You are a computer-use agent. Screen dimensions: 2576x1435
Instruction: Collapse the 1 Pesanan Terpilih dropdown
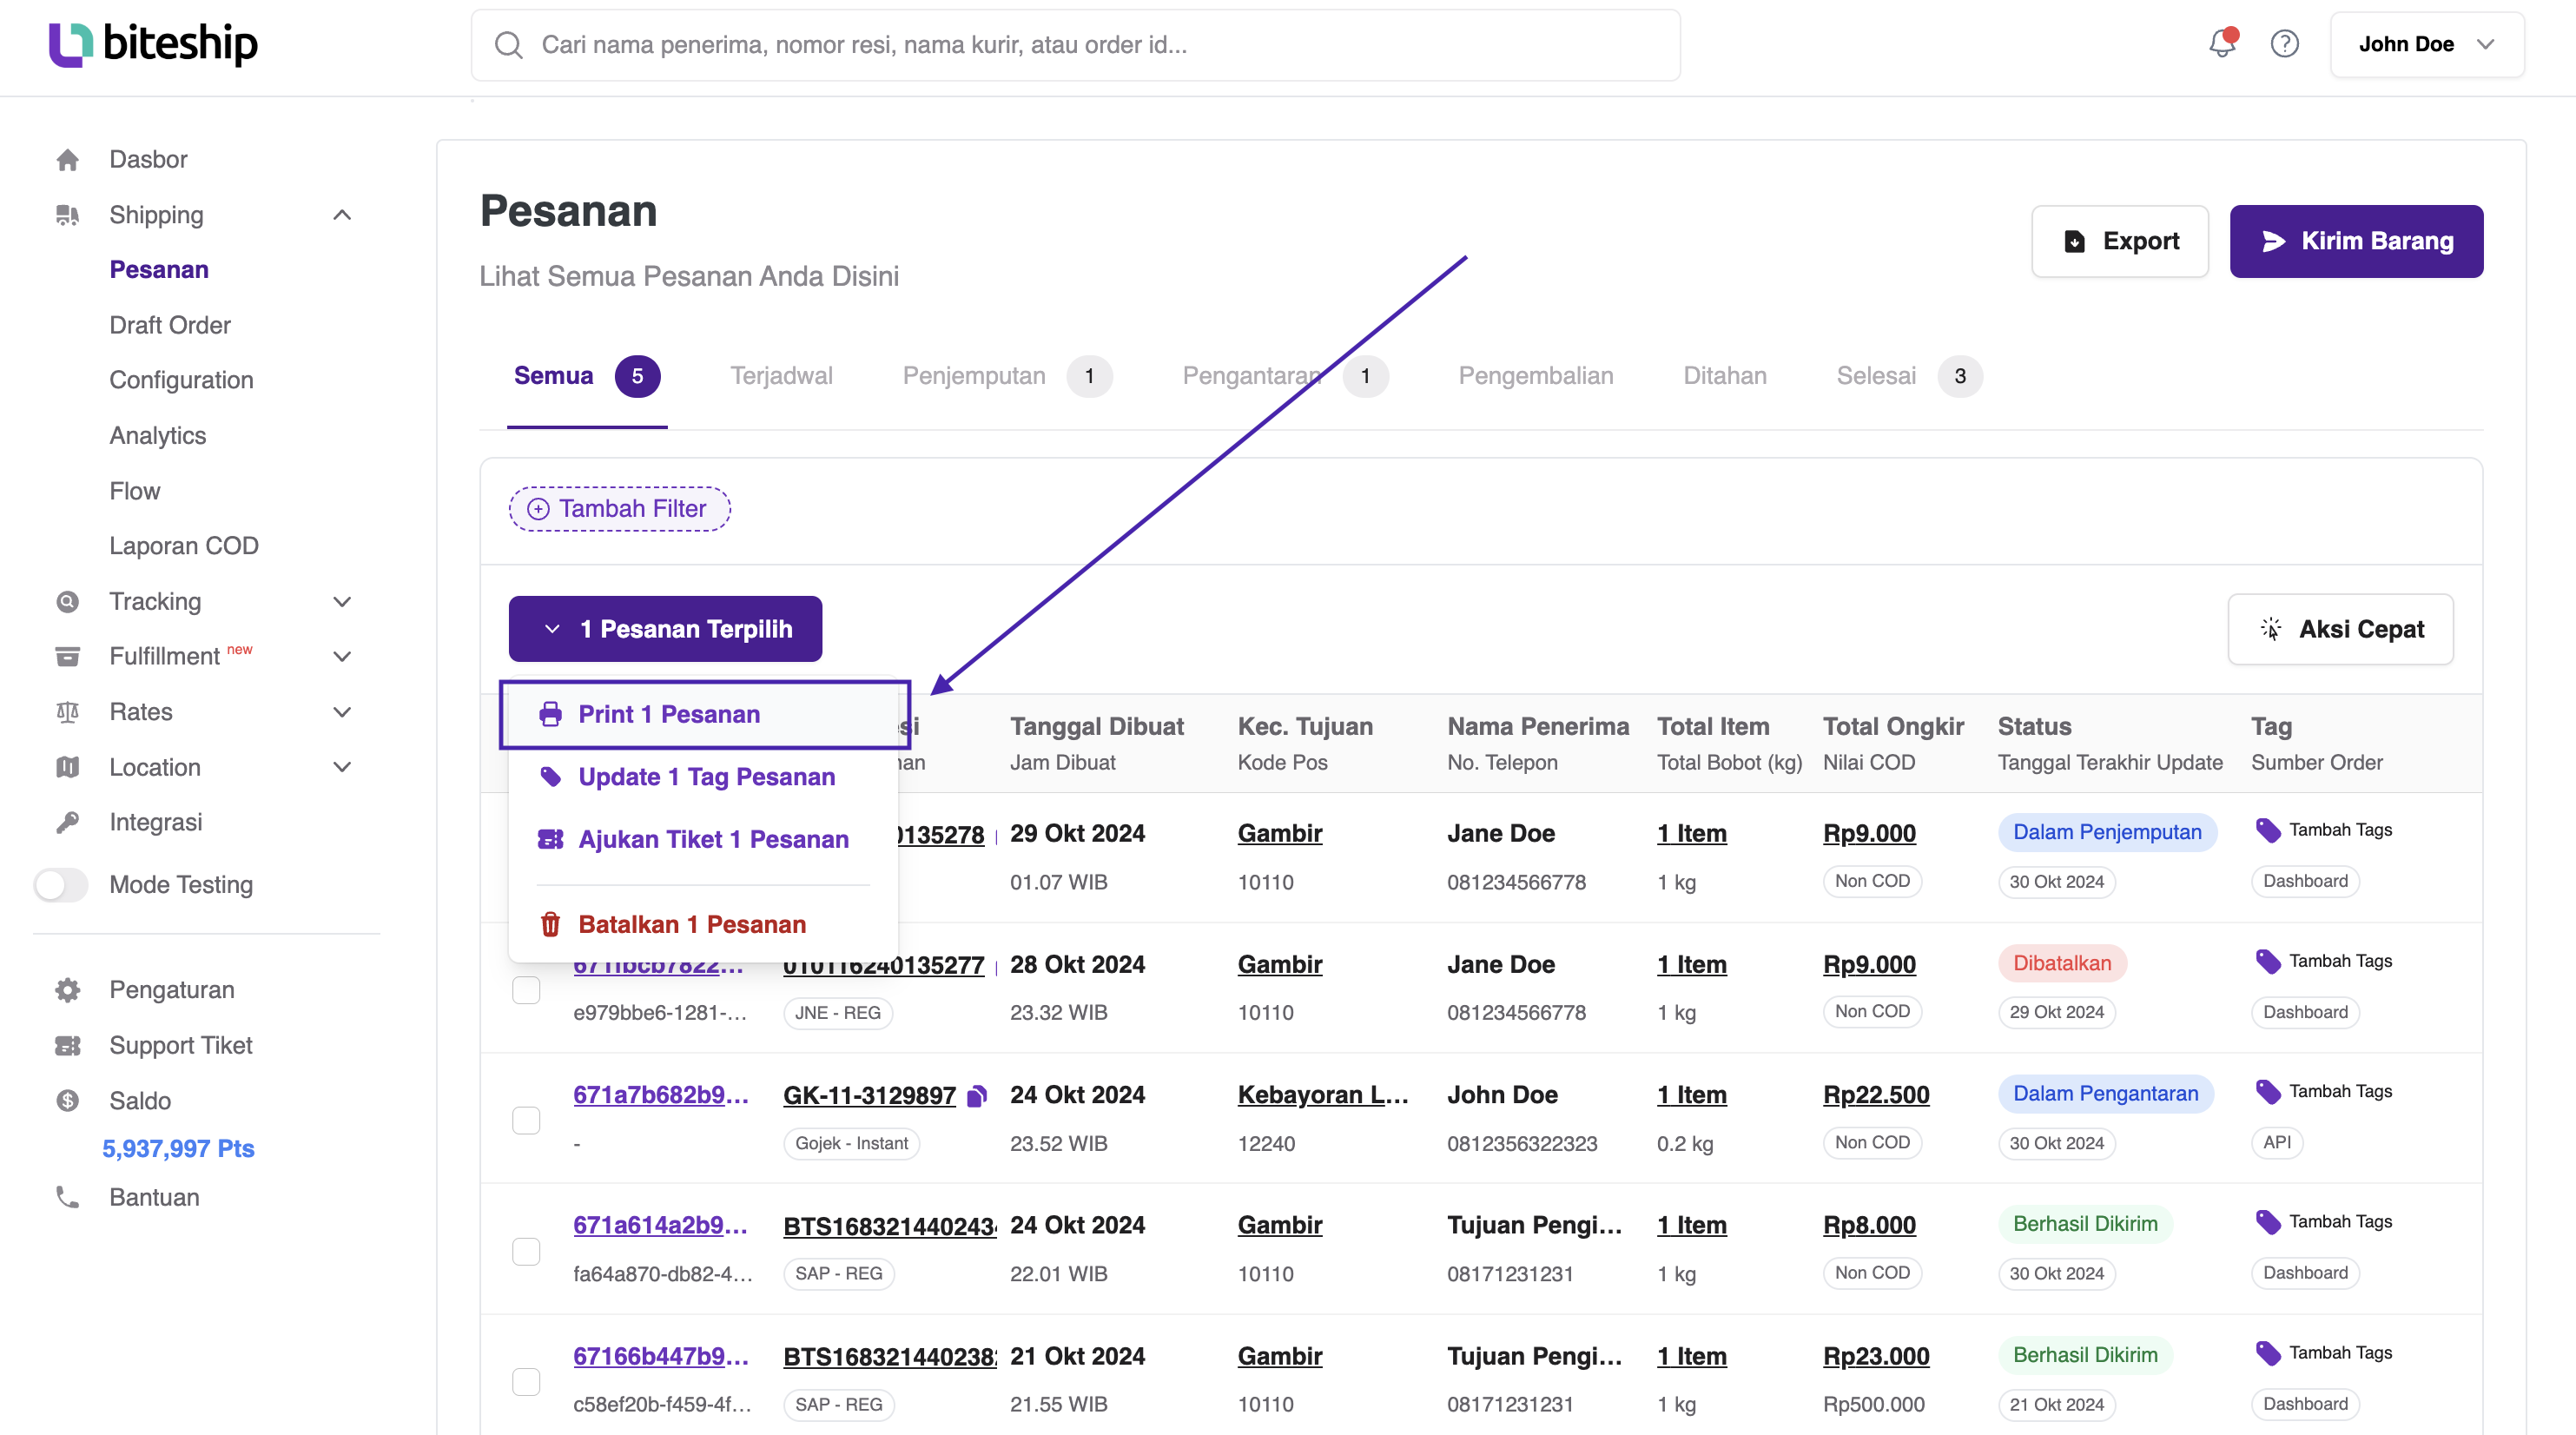pyautogui.click(x=665, y=629)
